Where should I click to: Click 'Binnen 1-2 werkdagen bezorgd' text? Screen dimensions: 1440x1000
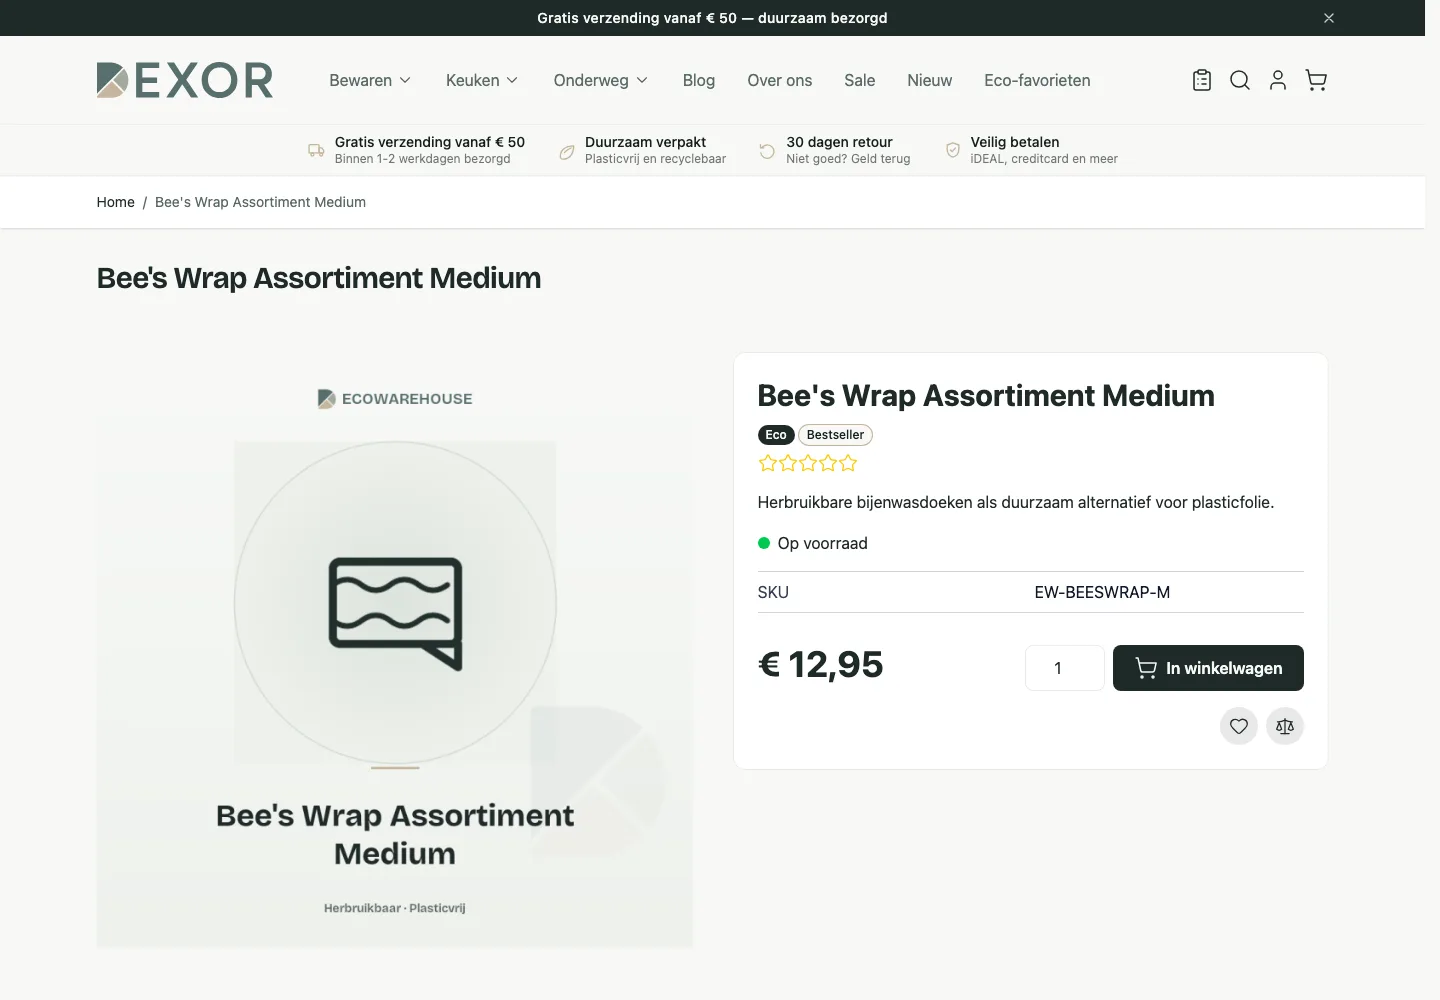tap(423, 159)
